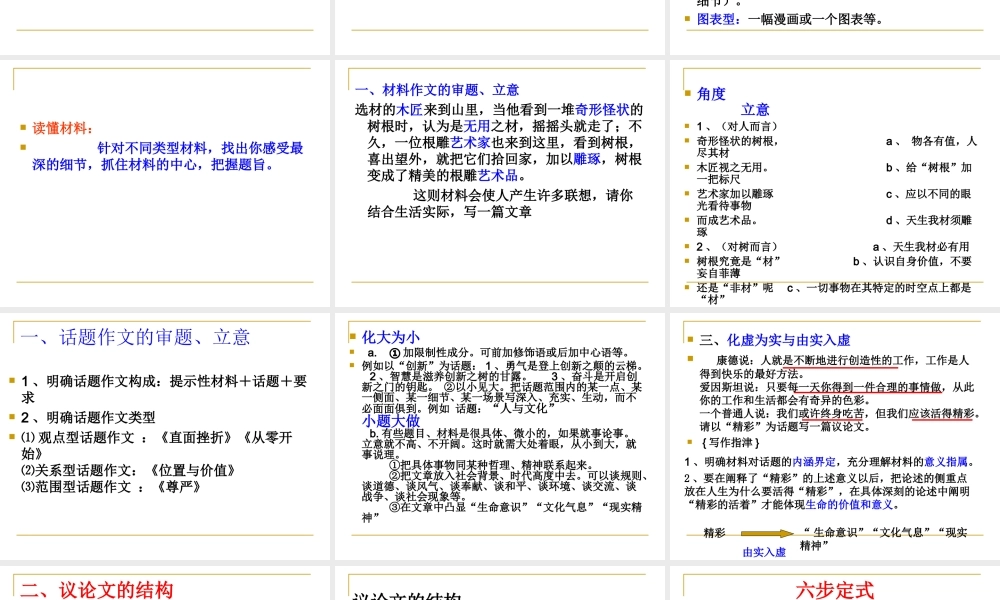Click the text "b、给“树根”加"
This screenshot has width=1000, height=600.
tap(929, 168)
